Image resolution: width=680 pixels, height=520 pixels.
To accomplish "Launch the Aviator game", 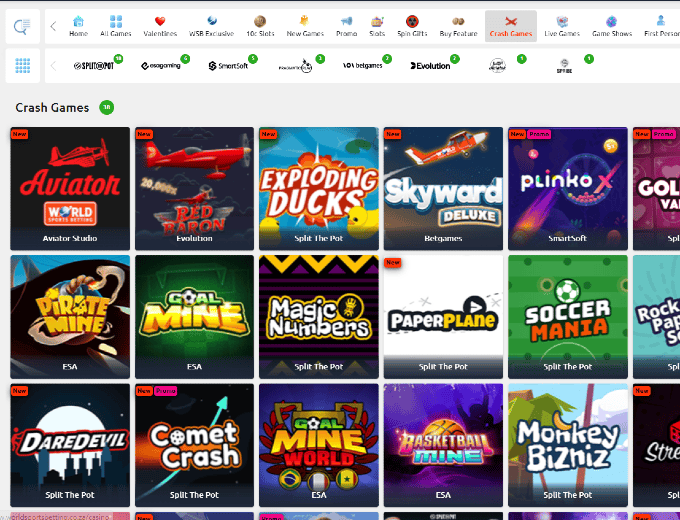I will (x=70, y=188).
